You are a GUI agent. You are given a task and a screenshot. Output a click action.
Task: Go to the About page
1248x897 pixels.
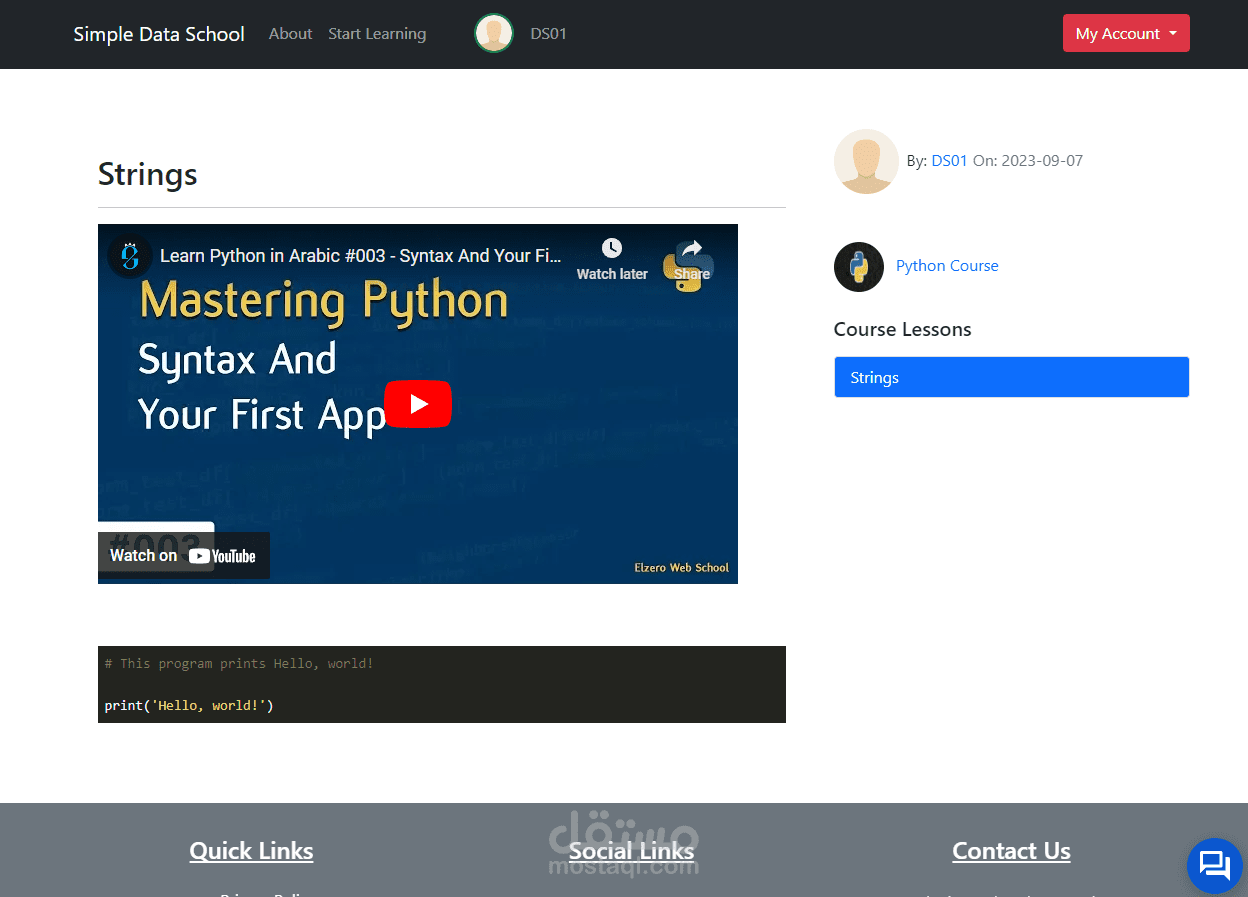290,34
